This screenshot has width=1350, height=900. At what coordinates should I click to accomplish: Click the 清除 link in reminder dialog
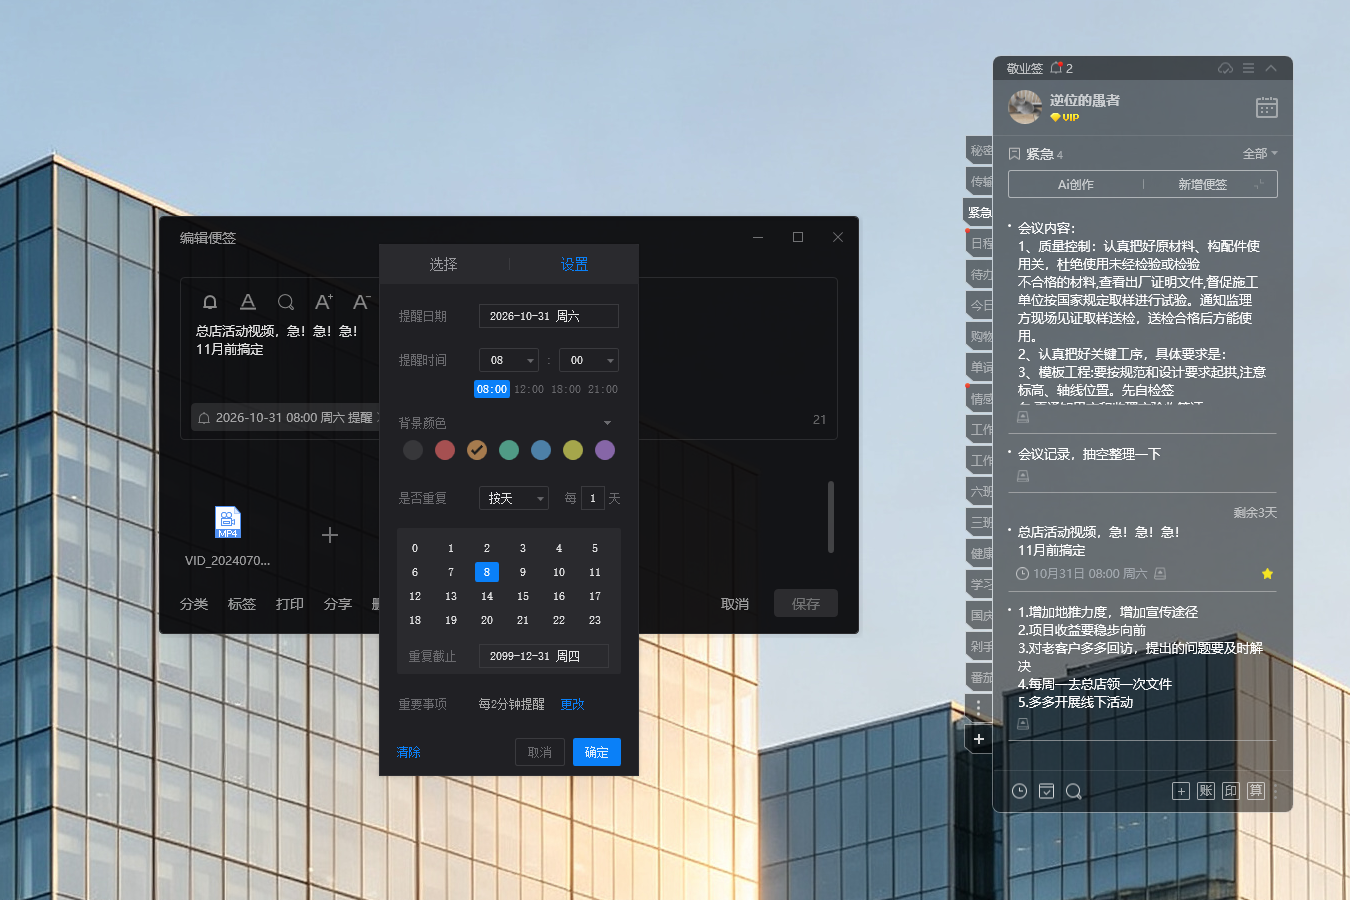[409, 752]
